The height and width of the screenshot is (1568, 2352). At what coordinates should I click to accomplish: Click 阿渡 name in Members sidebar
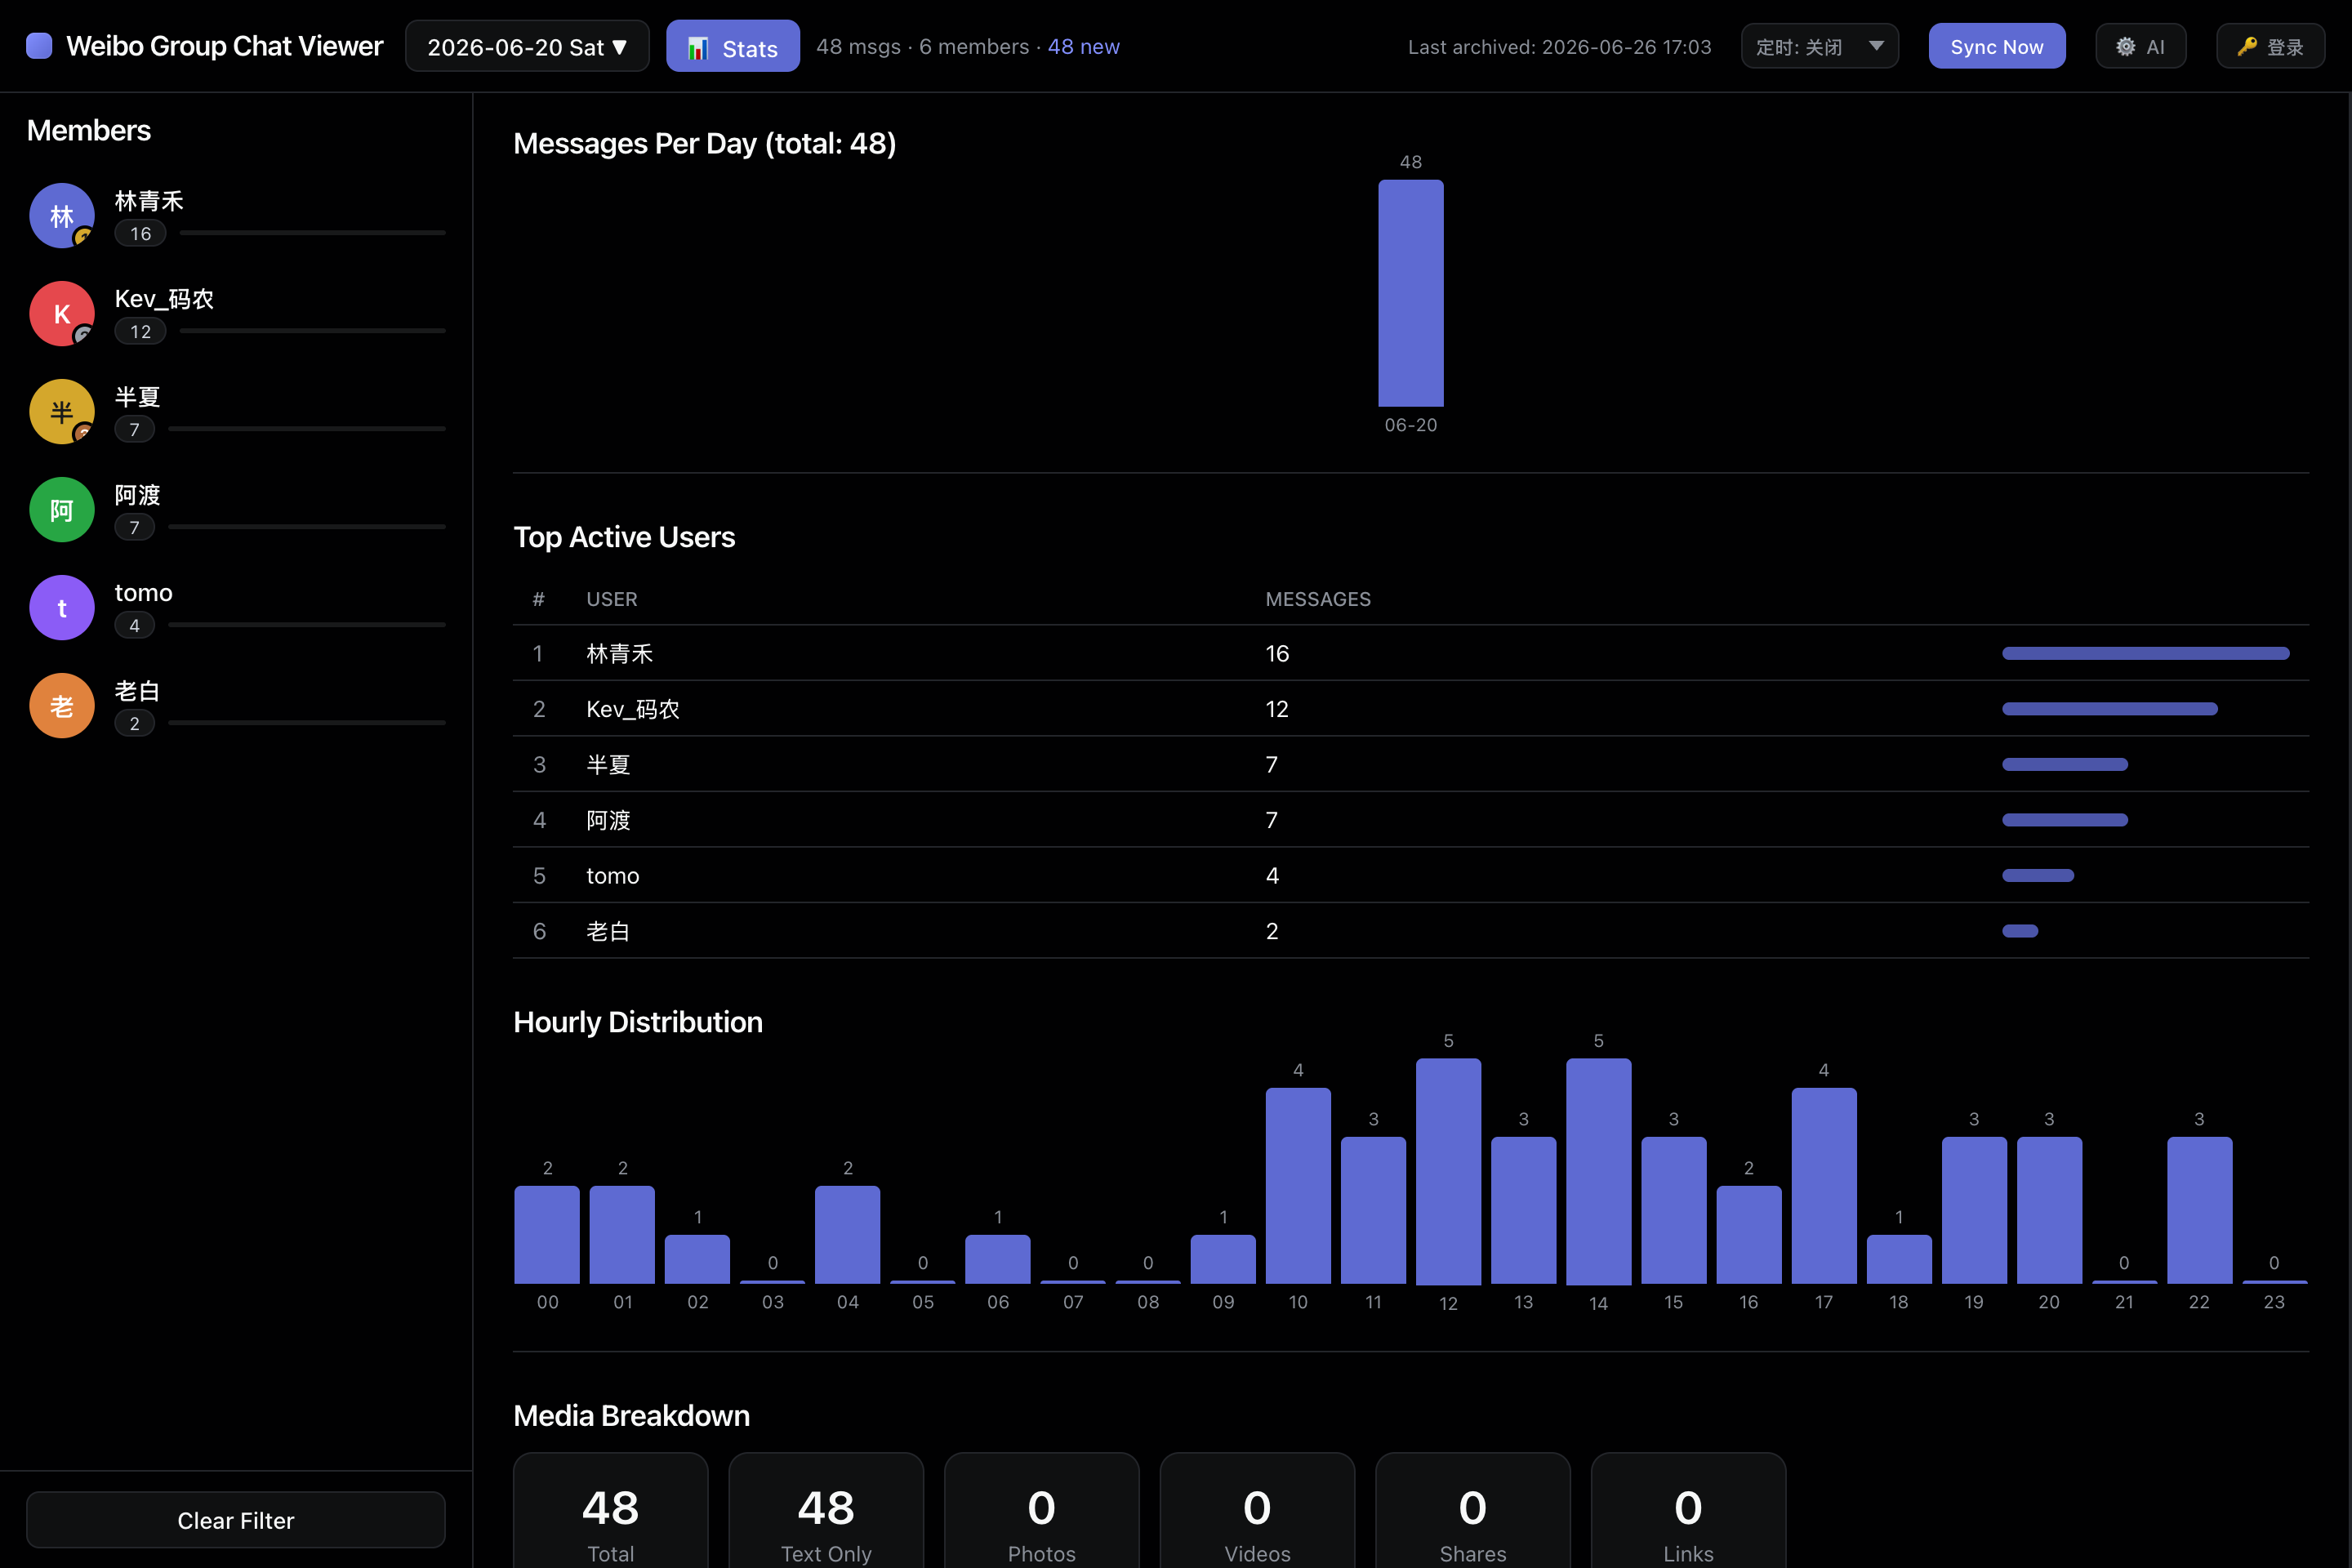pos(137,495)
